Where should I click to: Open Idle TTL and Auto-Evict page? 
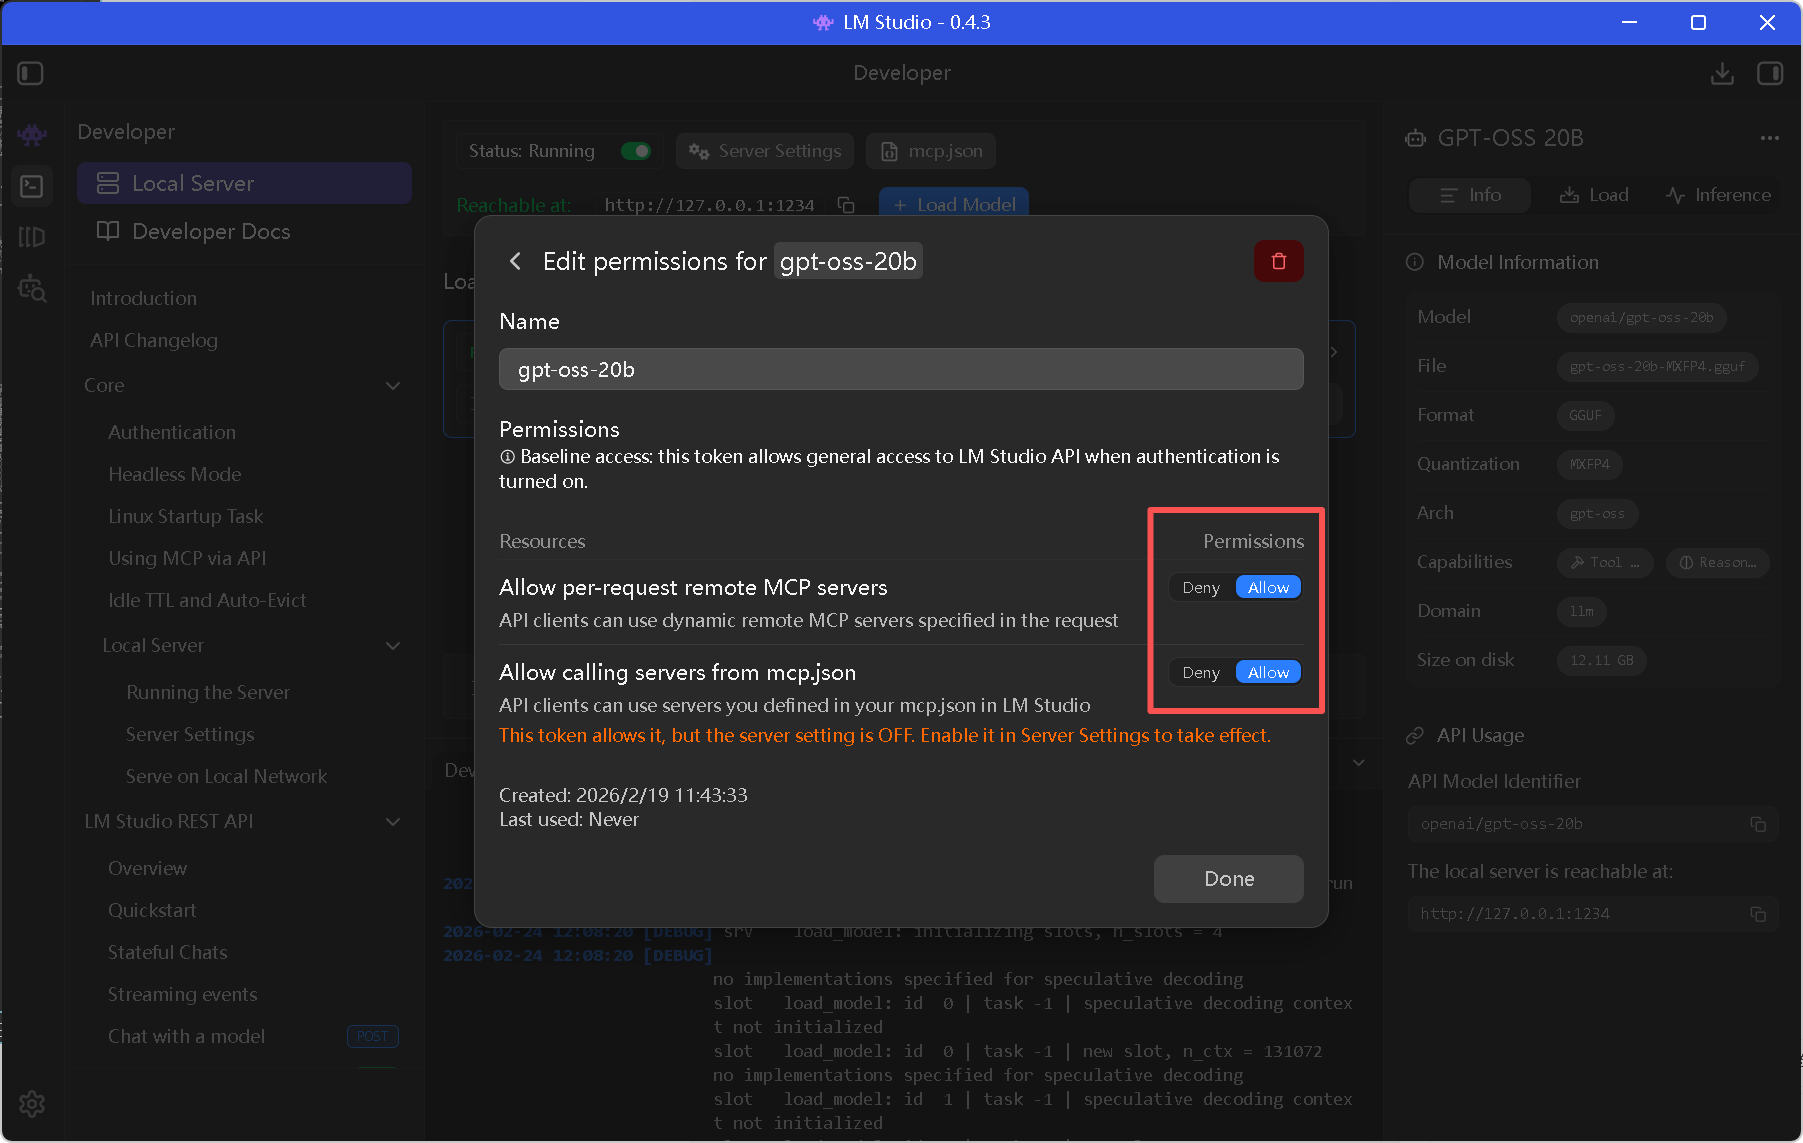click(x=207, y=600)
